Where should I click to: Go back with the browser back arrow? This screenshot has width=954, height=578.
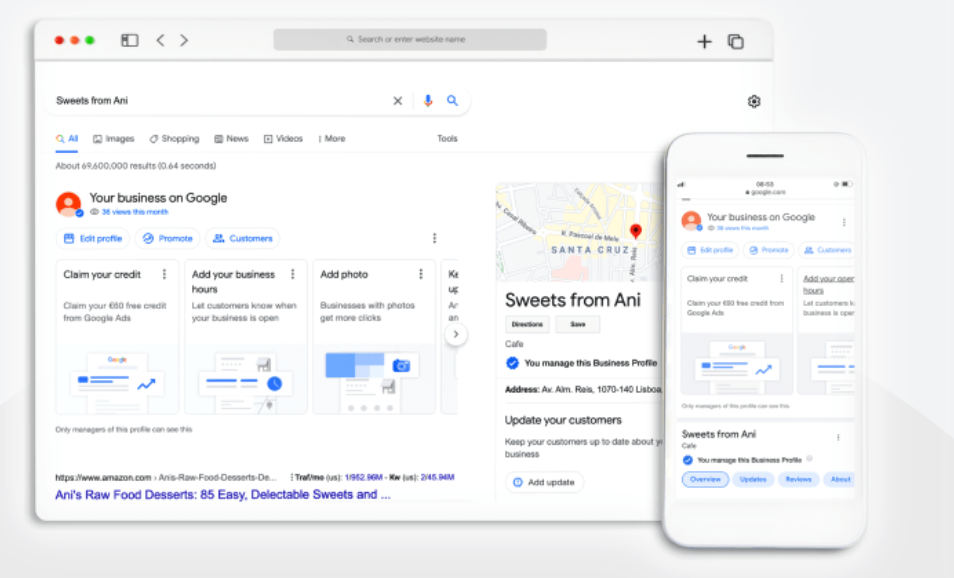click(160, 40)
